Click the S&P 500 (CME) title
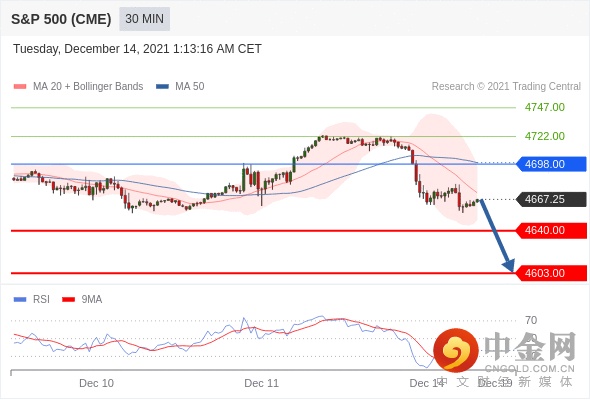 61,19
